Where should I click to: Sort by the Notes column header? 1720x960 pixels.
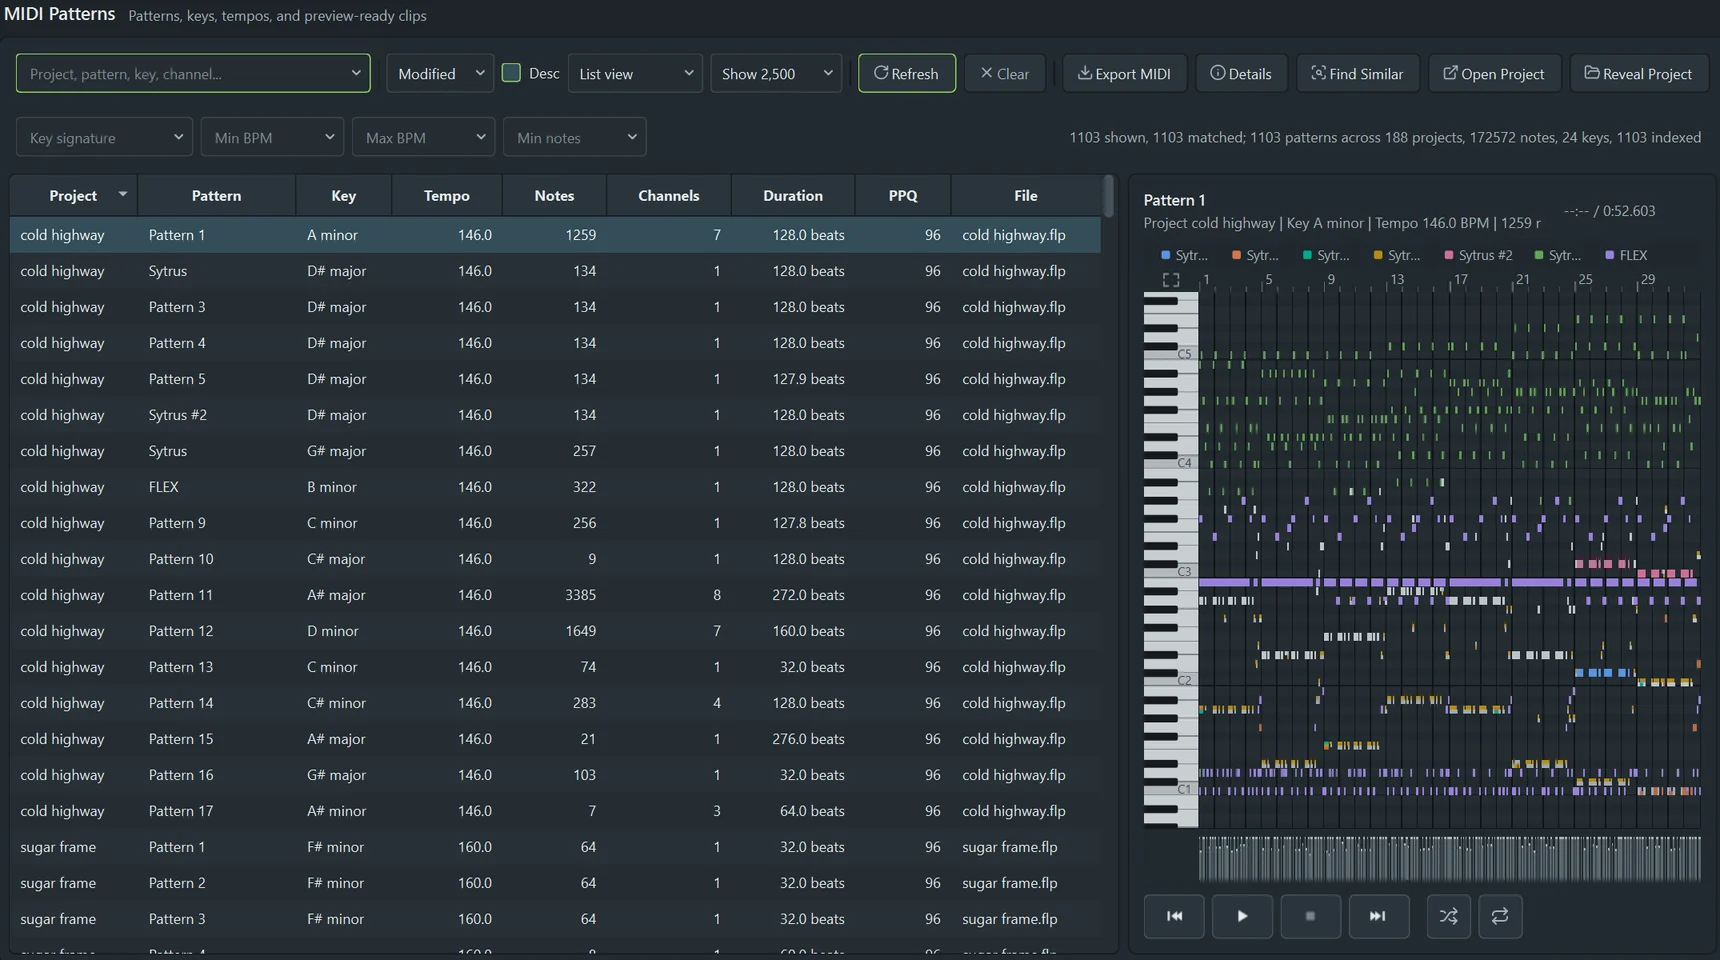point(554,195)
